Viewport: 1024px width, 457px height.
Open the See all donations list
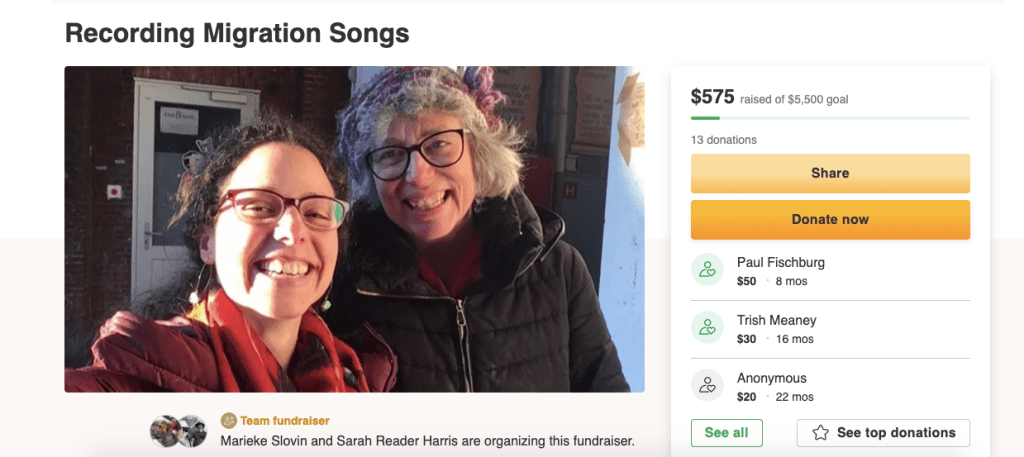[726, 433]
